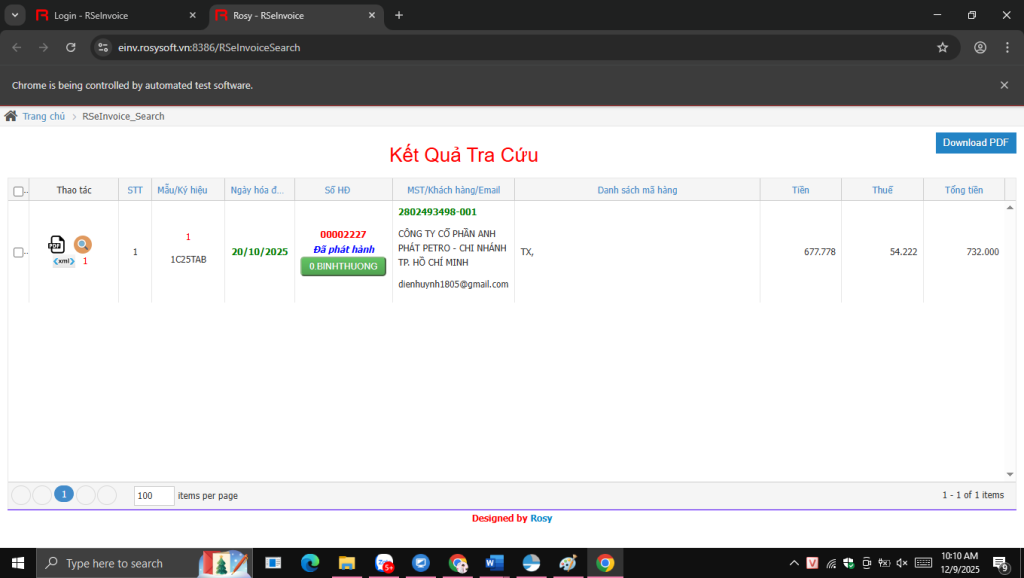Image resolution: width=1024 pixels, height=578 pixels.
Task: Open Microsoft Word from the taskbar
Action: click(x=494, y=563)
